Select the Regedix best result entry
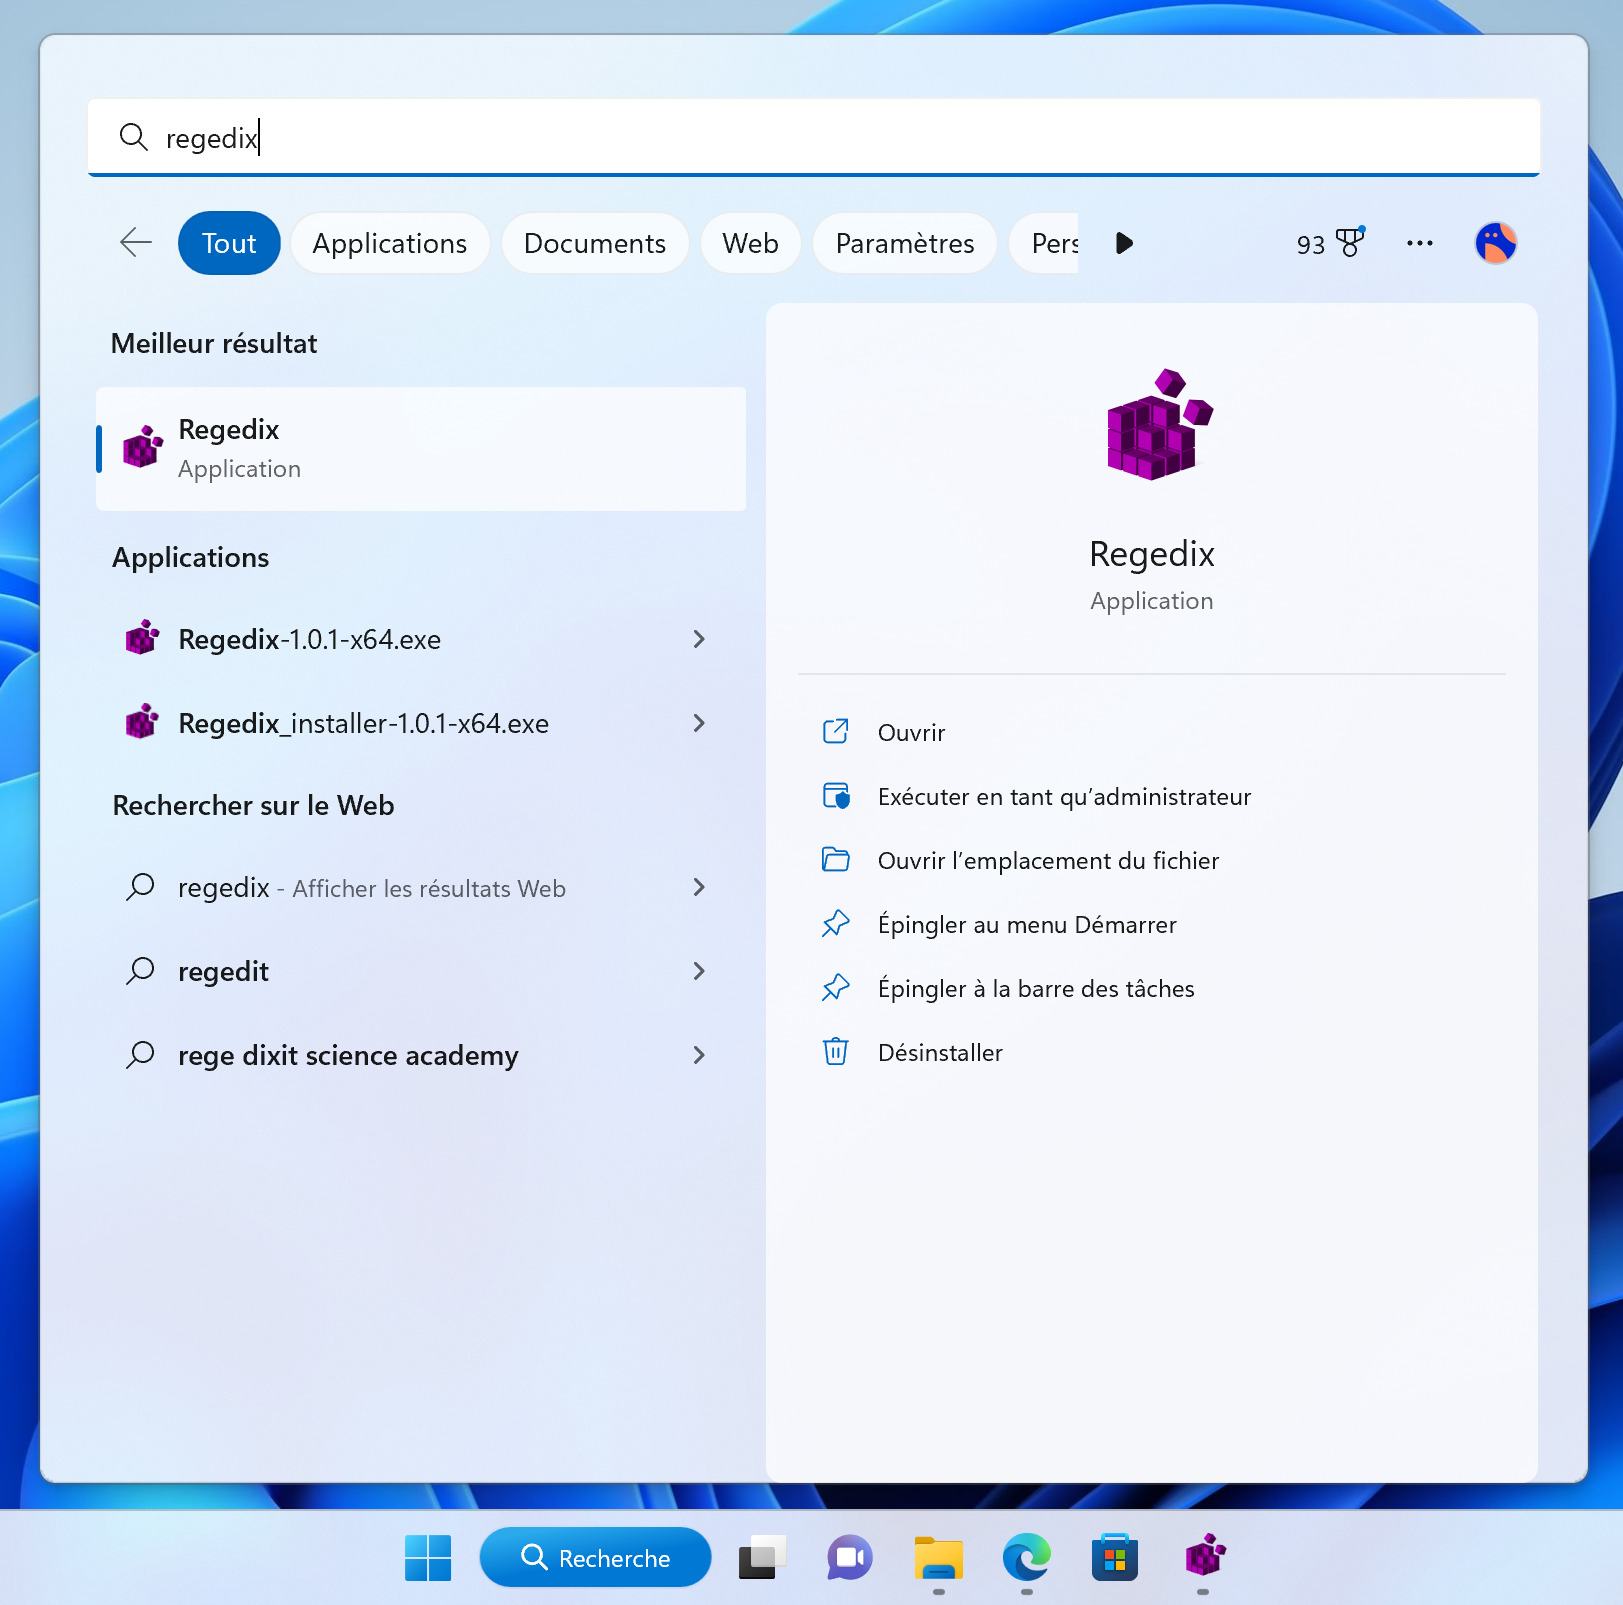Image resolution: width=1623 pixels, height=1605 pixels. point(421,449)
